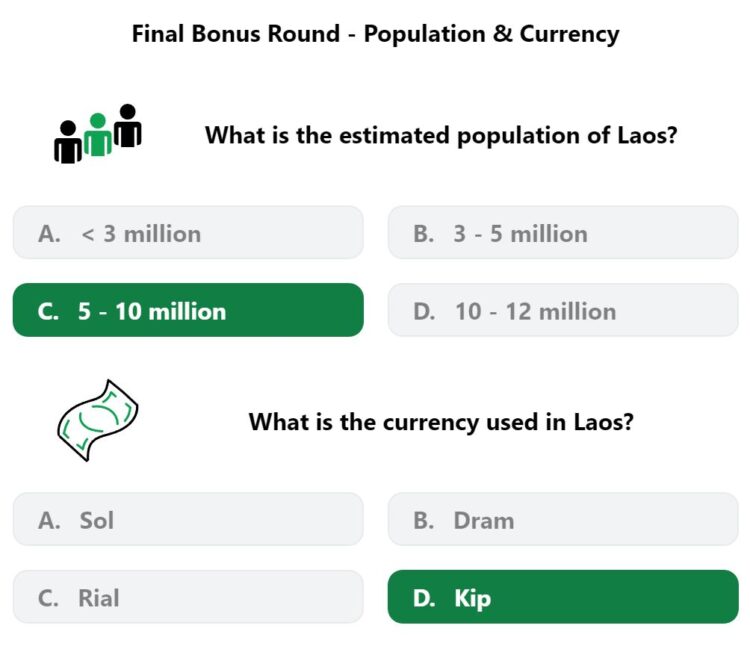The height and width of the screenshot is (646, 750).
Task: Click the word 'Laos' in the currency question
Action: [x=603, y=421]
